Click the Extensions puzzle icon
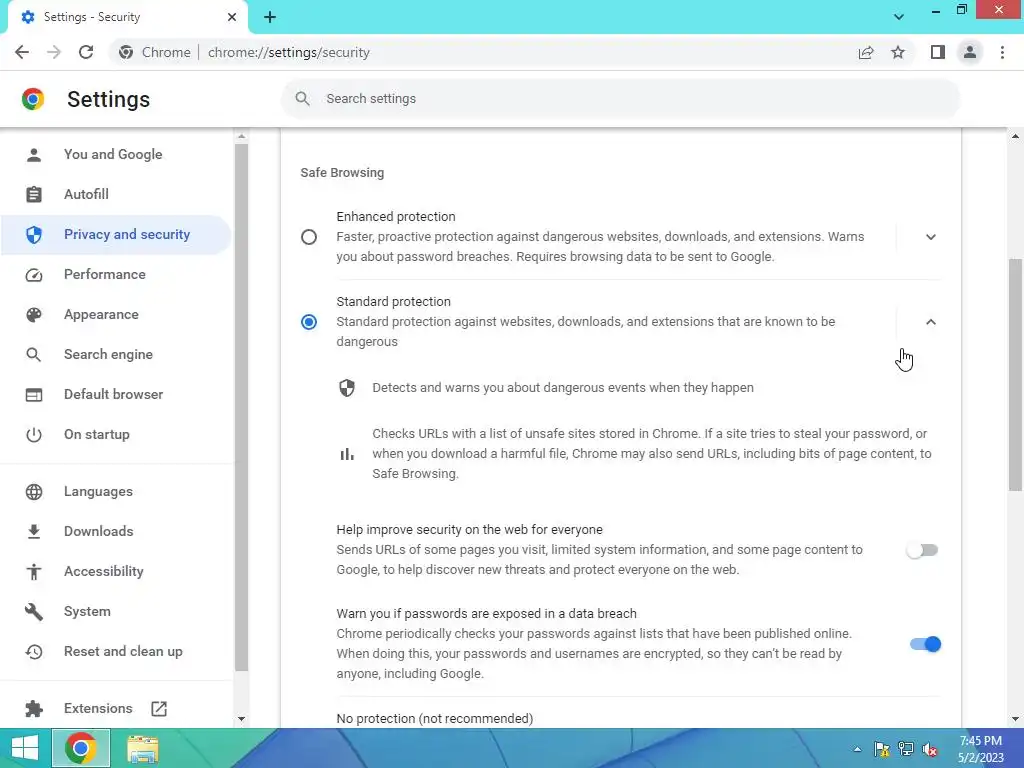The image size is (1024, 768). tap(34, 709)
